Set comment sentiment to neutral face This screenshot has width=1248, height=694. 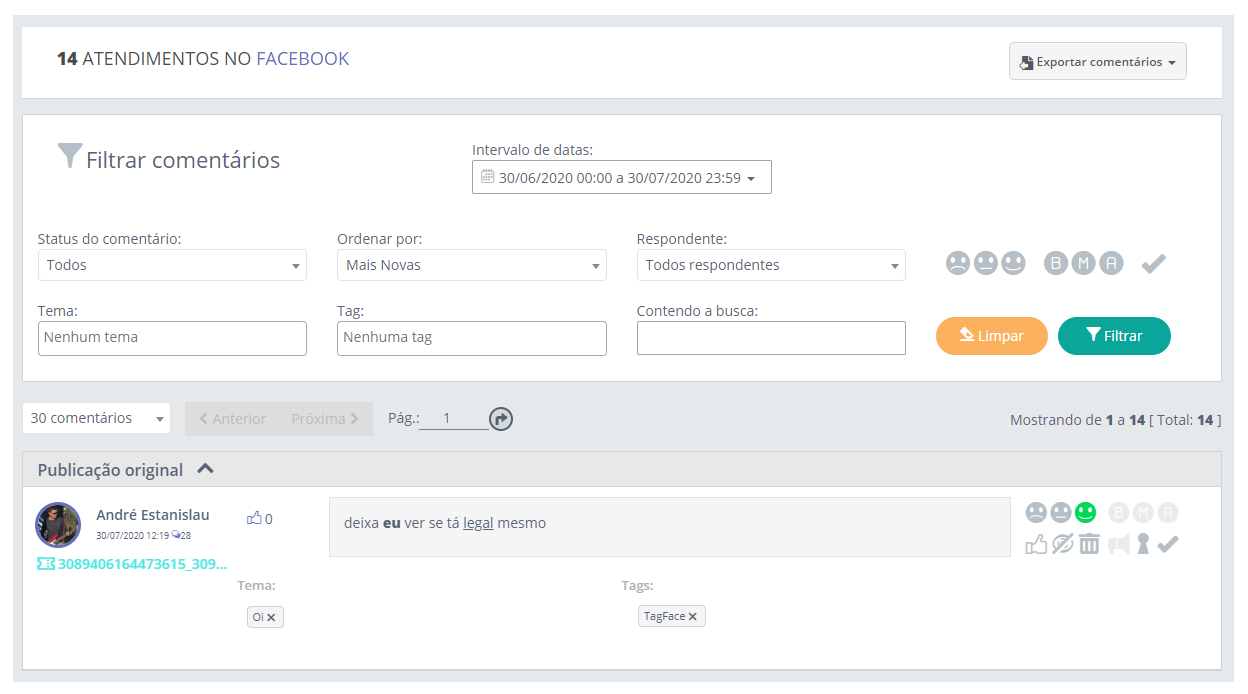tap(1061, 513)
